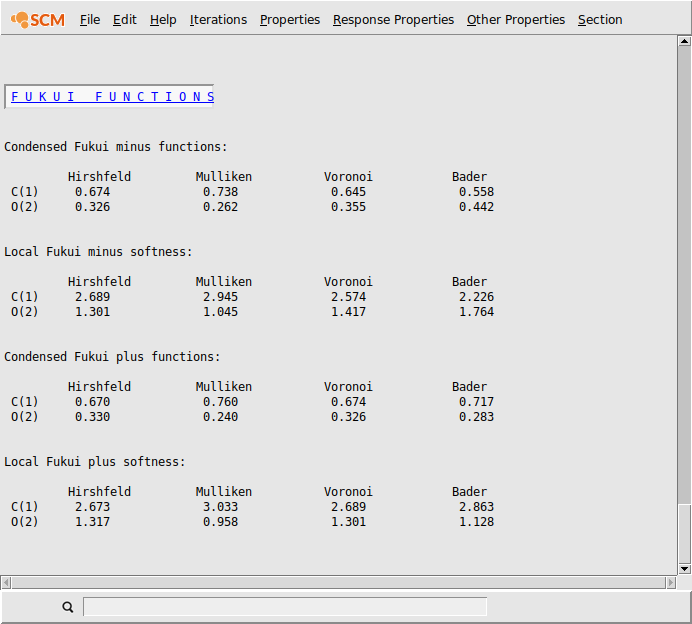Click the 'Local Fukui plus softness:' heading text
Image resolution: width=692 pixels, height=624 pixels.
click(95, 462)
